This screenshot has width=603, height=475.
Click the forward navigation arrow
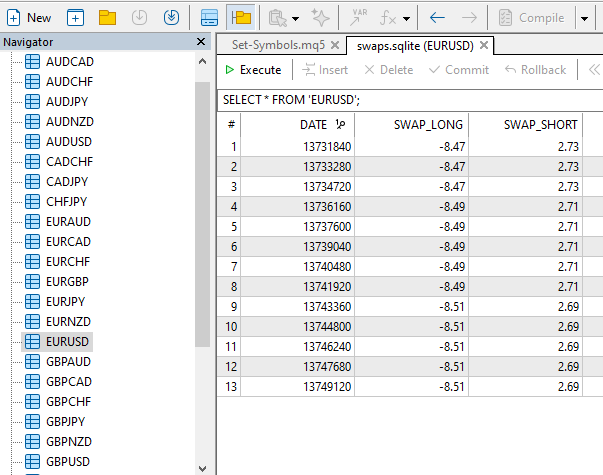470,17
